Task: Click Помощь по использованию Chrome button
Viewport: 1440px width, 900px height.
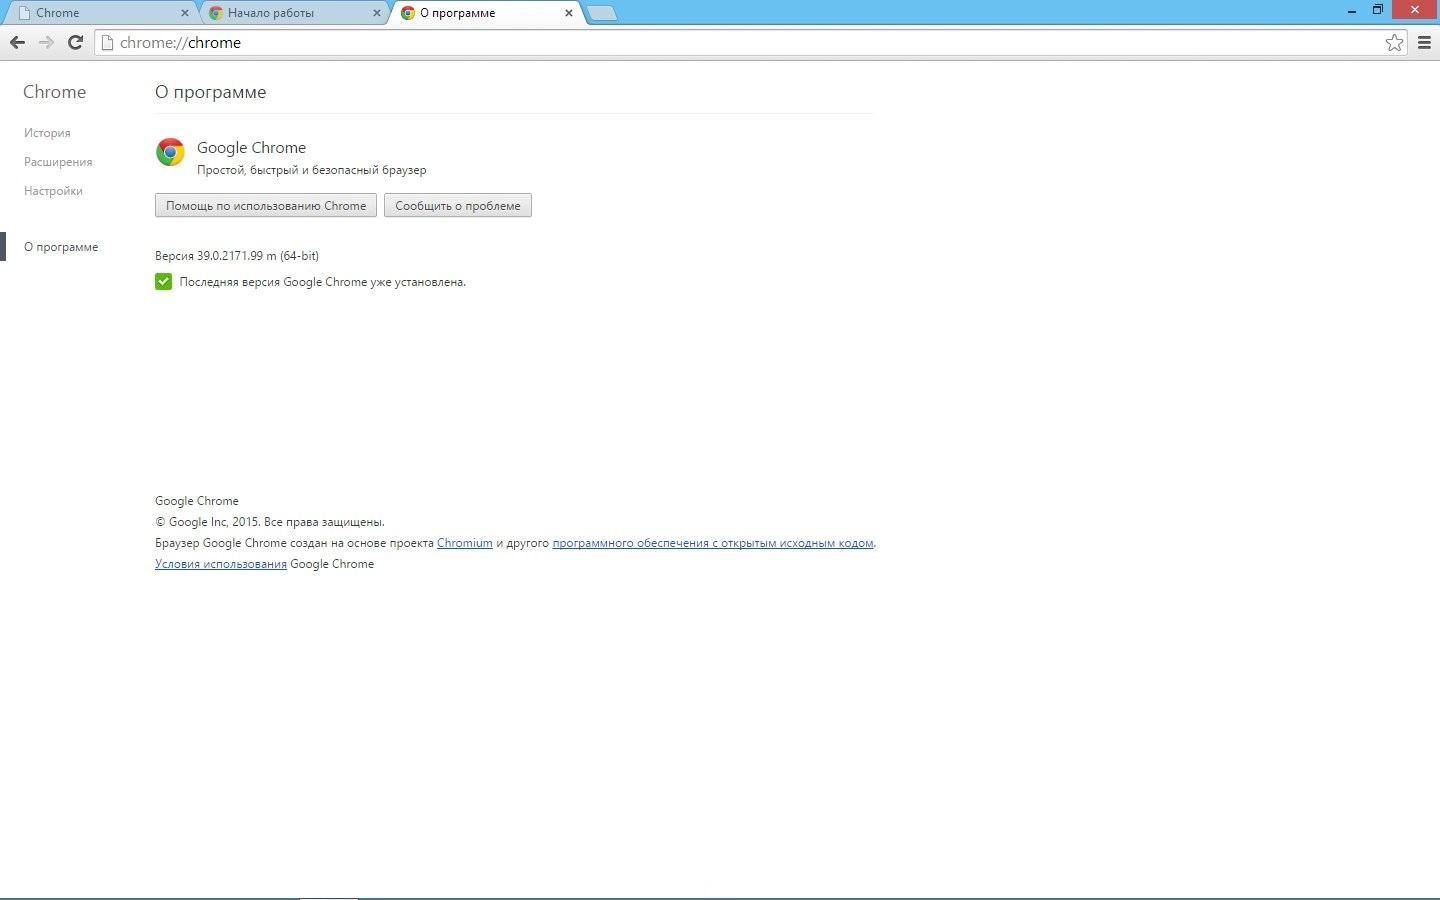Action: [266, 205]
